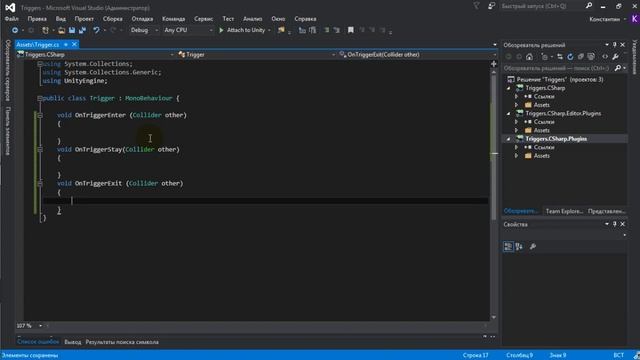This screenshot has width=640, height=360.
Task: Click the split editor handle above scrollbar
Action: click(494, 64)
